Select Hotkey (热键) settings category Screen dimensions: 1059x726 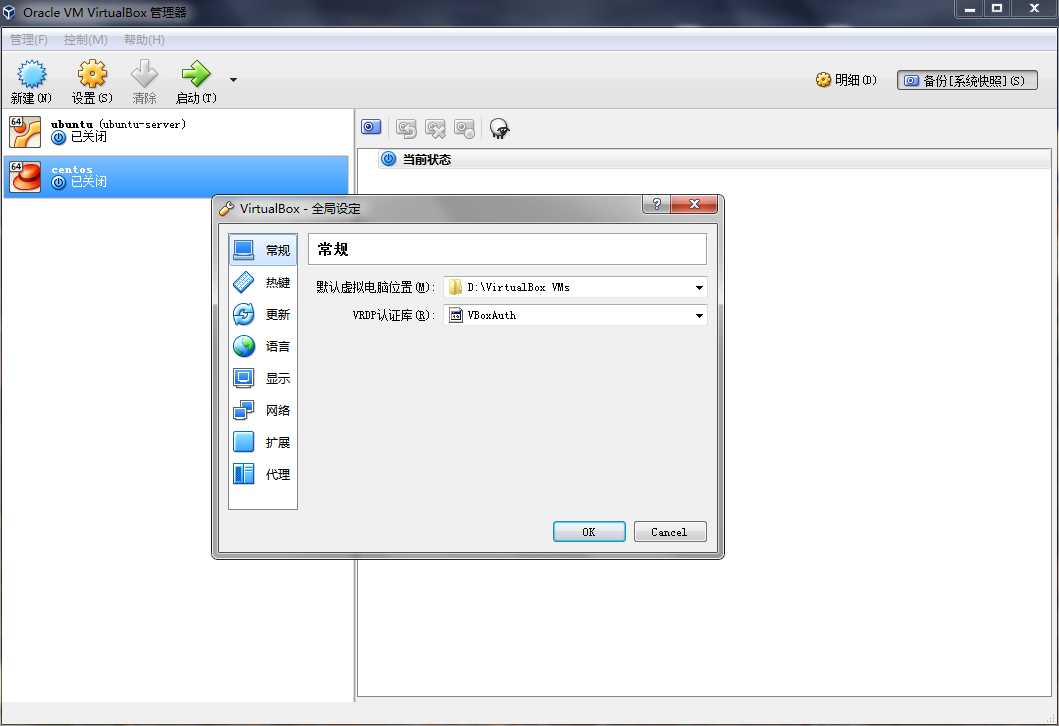click(x=263, y=282)
